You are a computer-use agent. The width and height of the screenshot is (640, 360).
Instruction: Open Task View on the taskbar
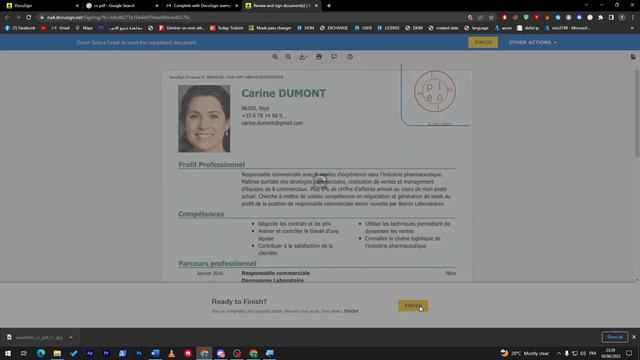pyautogui.click(x=24, y=353)
